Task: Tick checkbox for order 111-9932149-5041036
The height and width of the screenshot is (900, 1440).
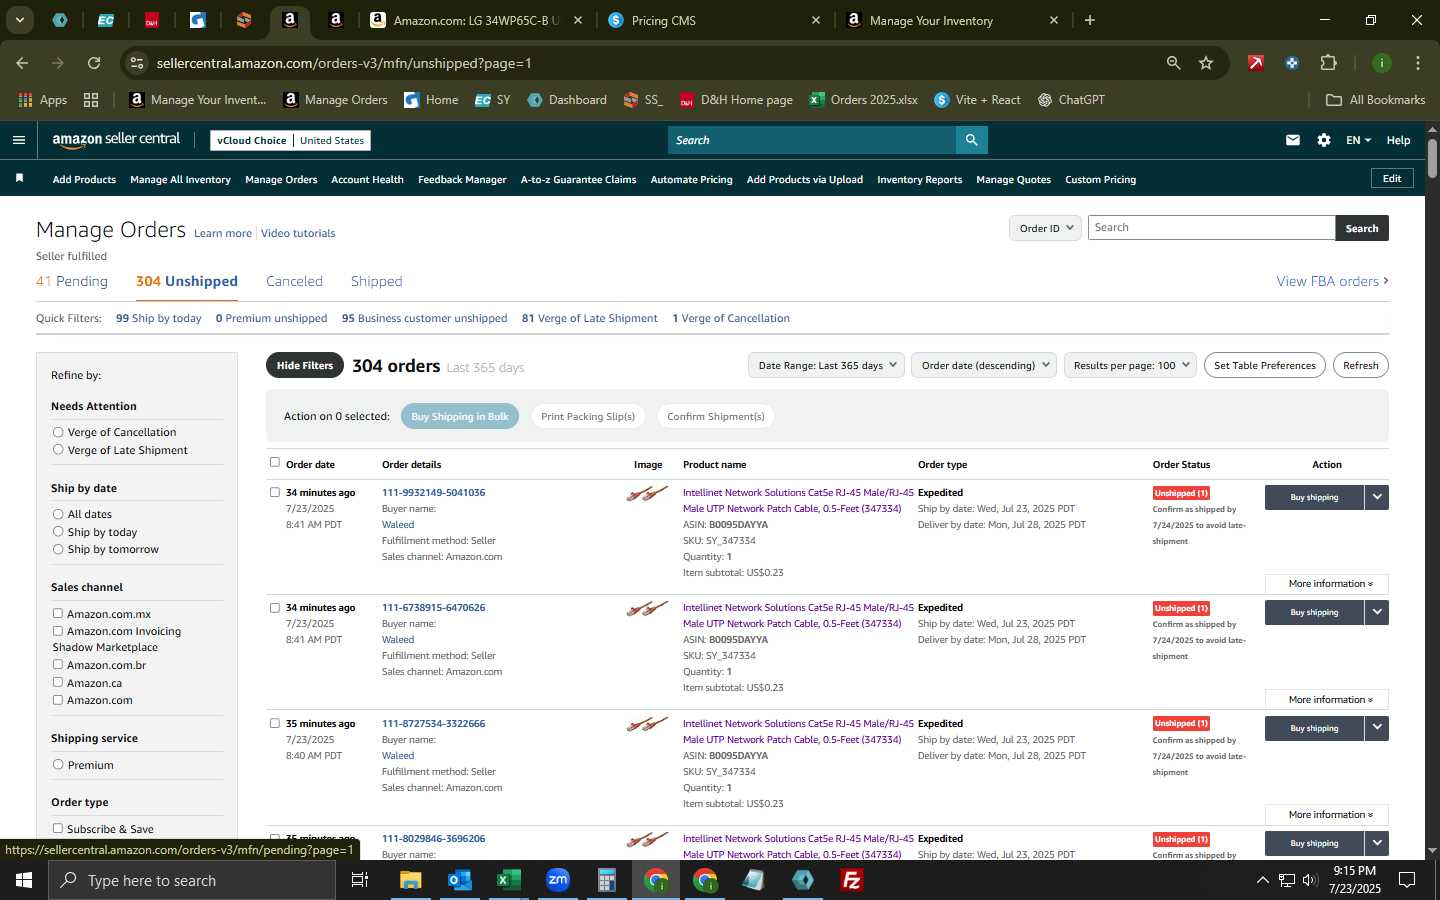Action: pos(275,492)
